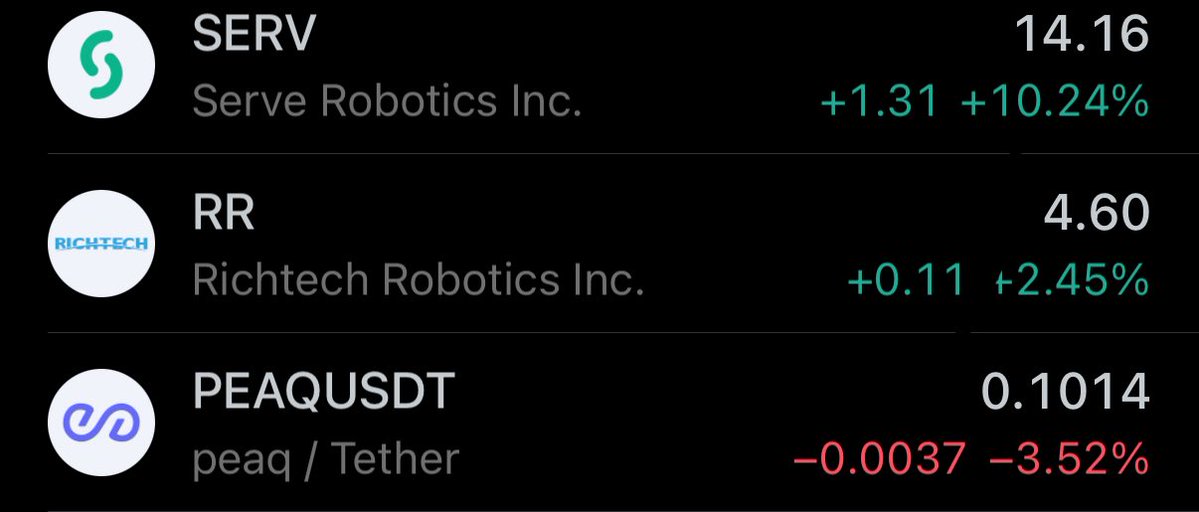1199x512 pixels.
Task: Tap the green Serve Robotics logo icon
Action: (101, 64)
